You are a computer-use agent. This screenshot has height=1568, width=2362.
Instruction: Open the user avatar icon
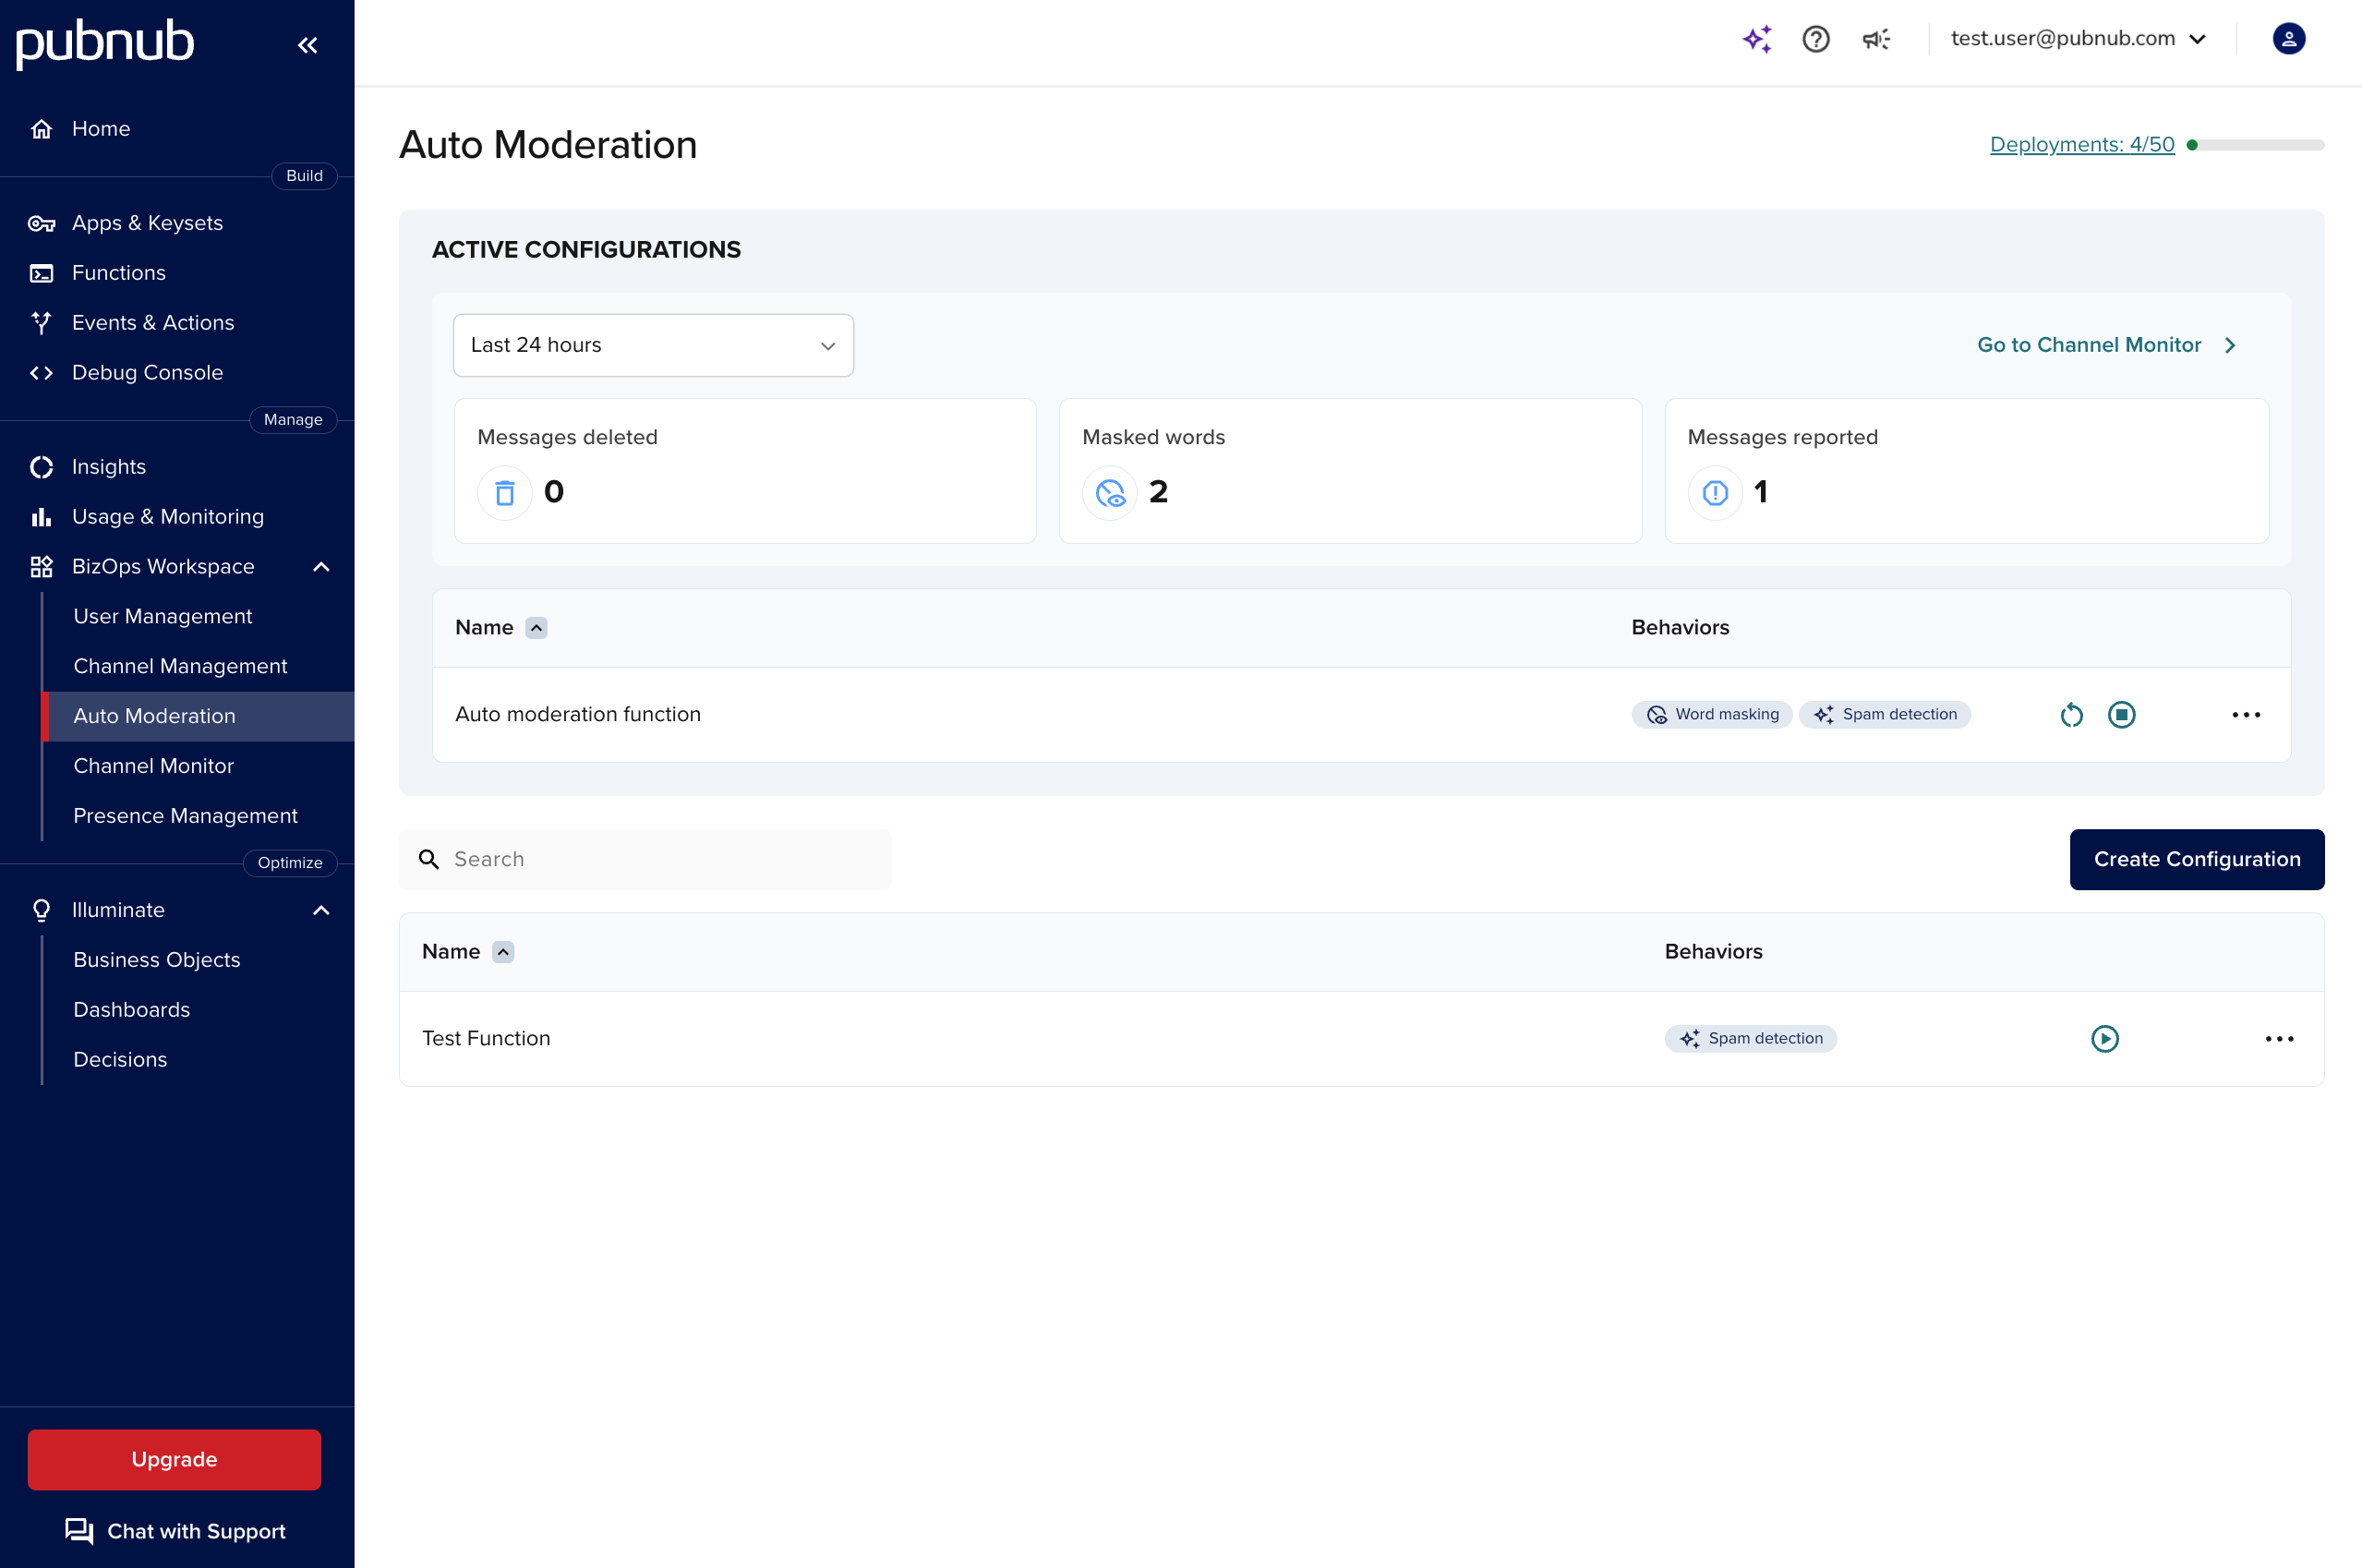[2288, 38]
